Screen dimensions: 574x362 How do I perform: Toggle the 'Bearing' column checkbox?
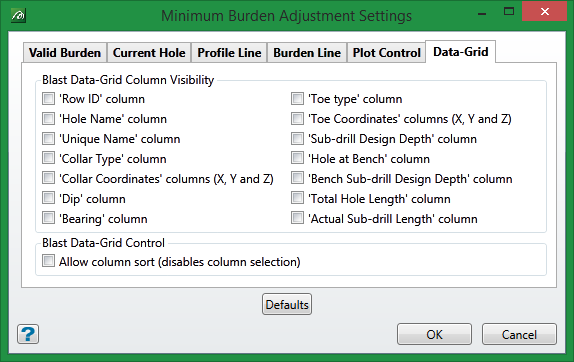pos(48,219)
